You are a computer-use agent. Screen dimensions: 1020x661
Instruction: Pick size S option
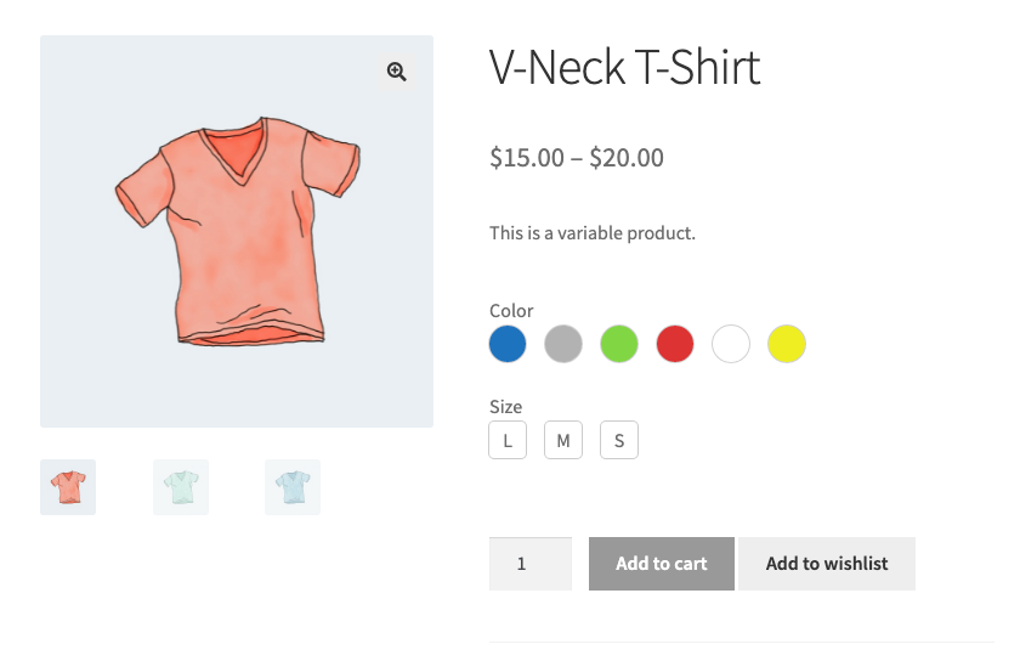[x=619, y=440]
